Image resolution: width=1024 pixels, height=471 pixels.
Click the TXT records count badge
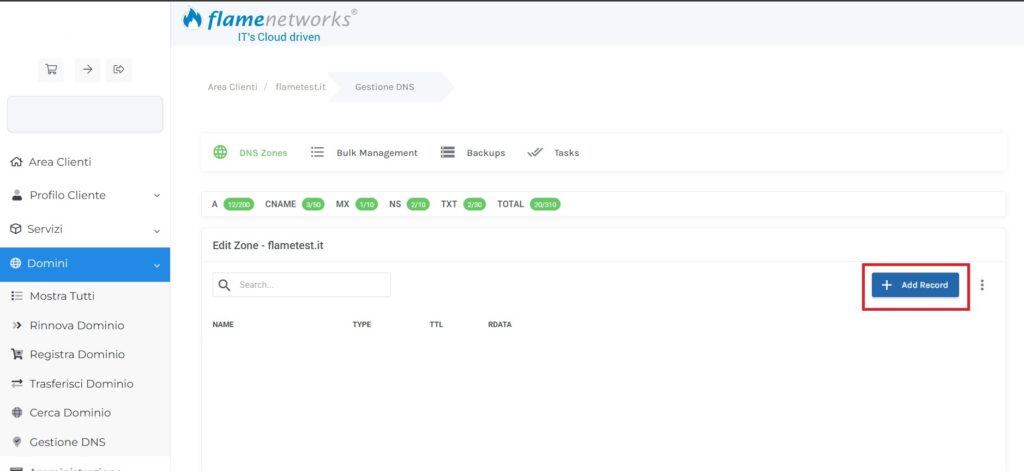(474, 204)
